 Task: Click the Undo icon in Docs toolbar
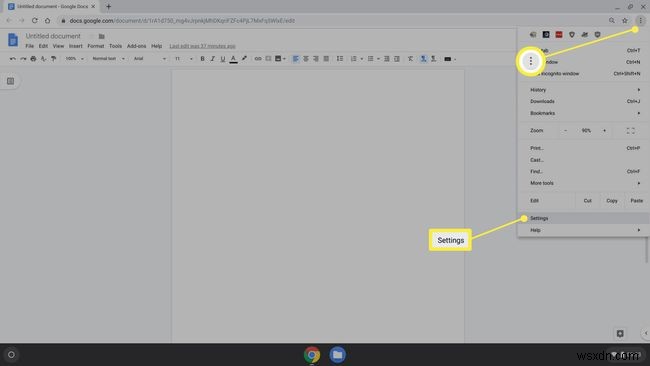click(13, 59)
